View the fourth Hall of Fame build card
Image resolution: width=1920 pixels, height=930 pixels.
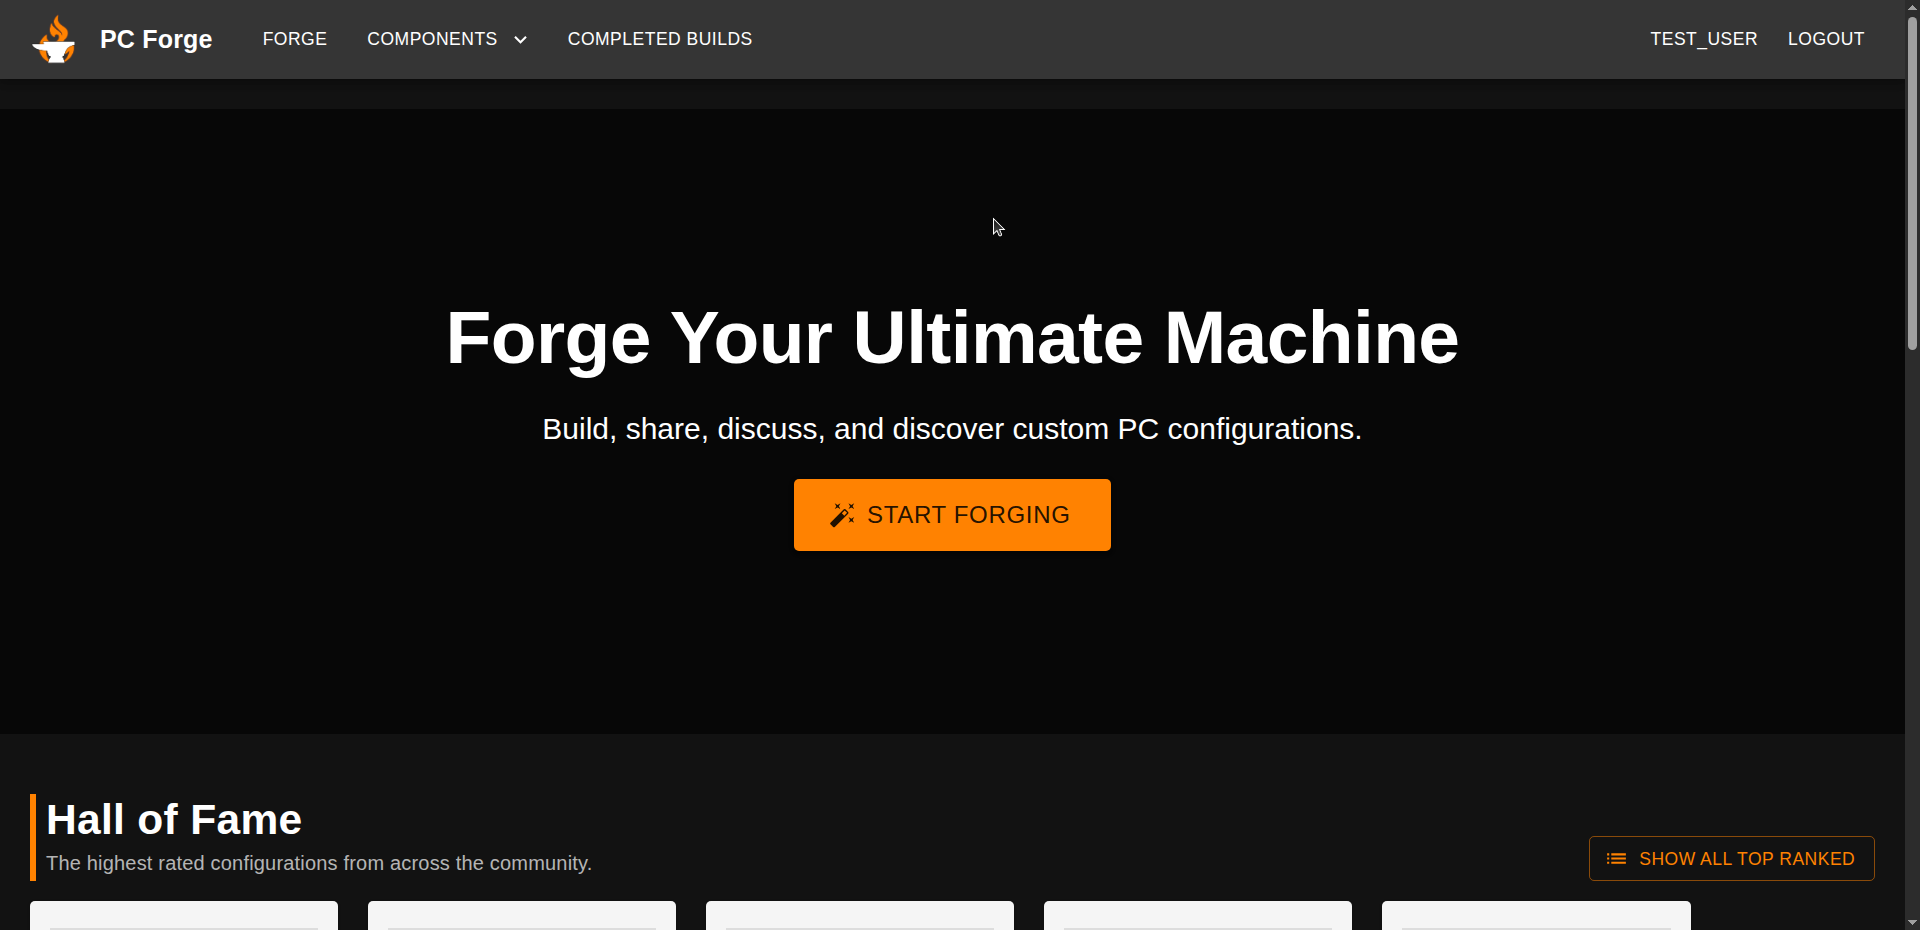point(1198,915)
